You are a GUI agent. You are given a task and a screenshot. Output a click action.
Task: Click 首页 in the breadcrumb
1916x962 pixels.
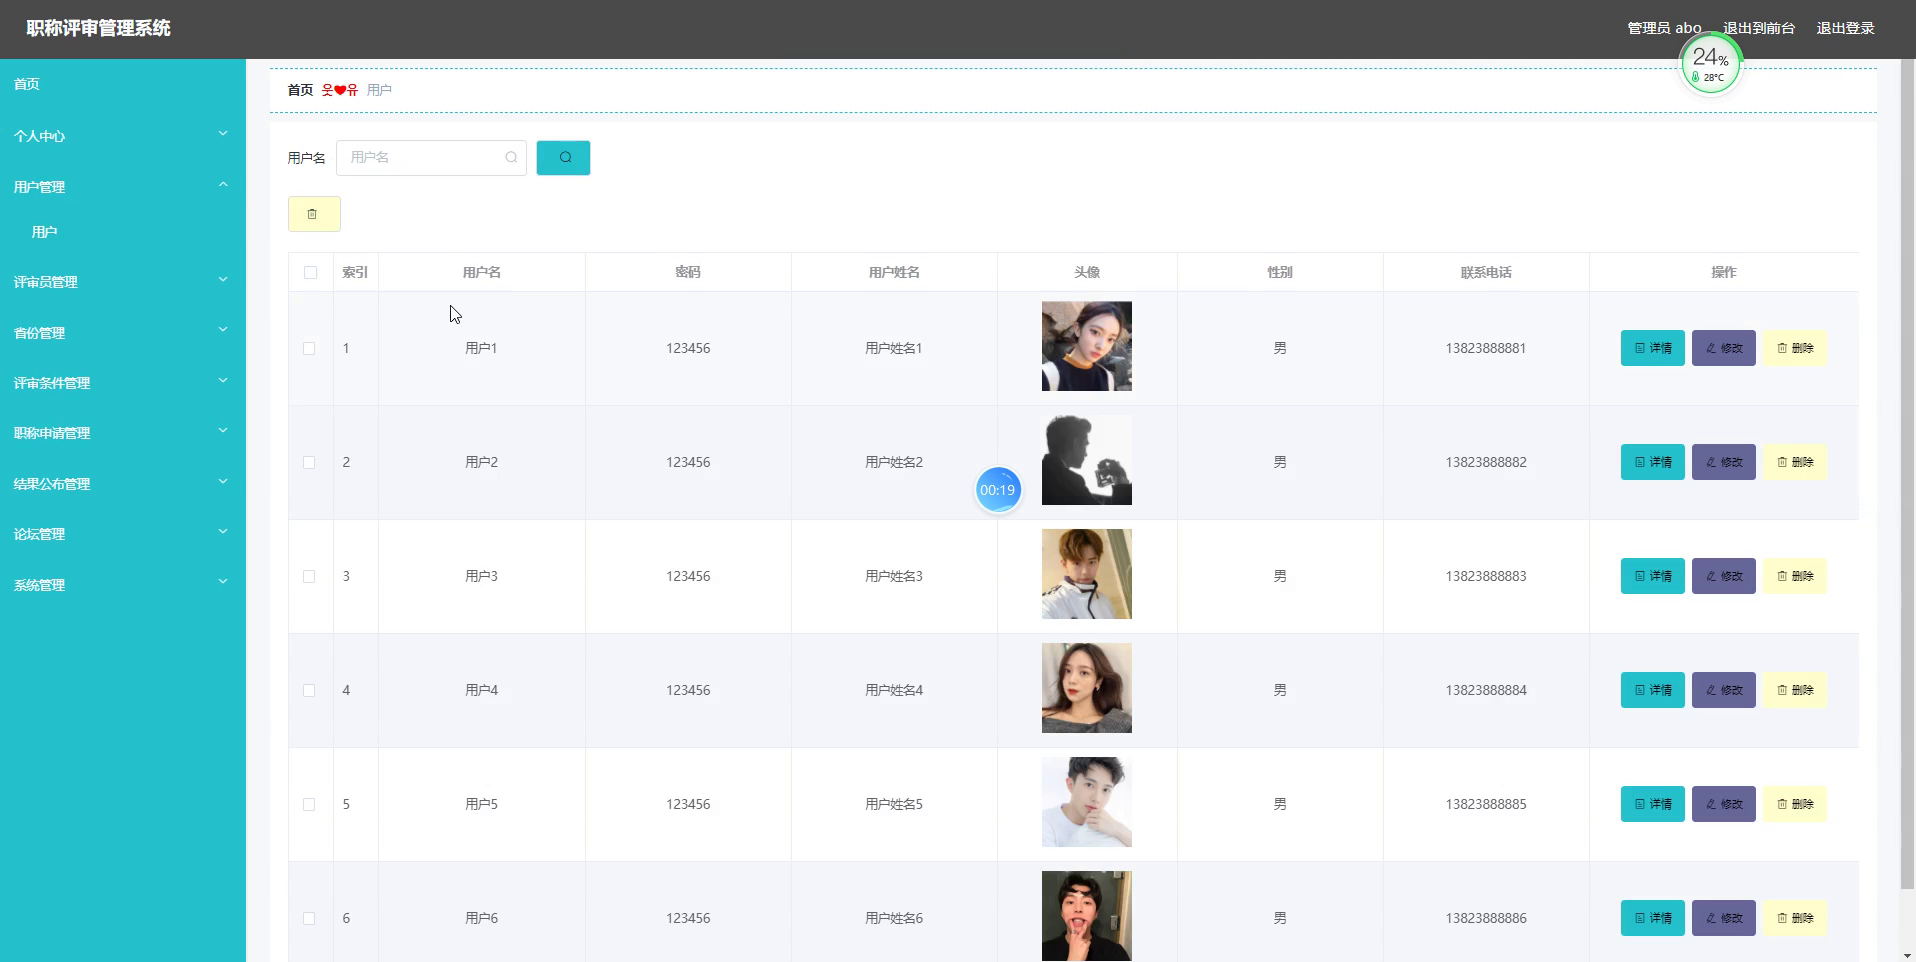[300, 90]
